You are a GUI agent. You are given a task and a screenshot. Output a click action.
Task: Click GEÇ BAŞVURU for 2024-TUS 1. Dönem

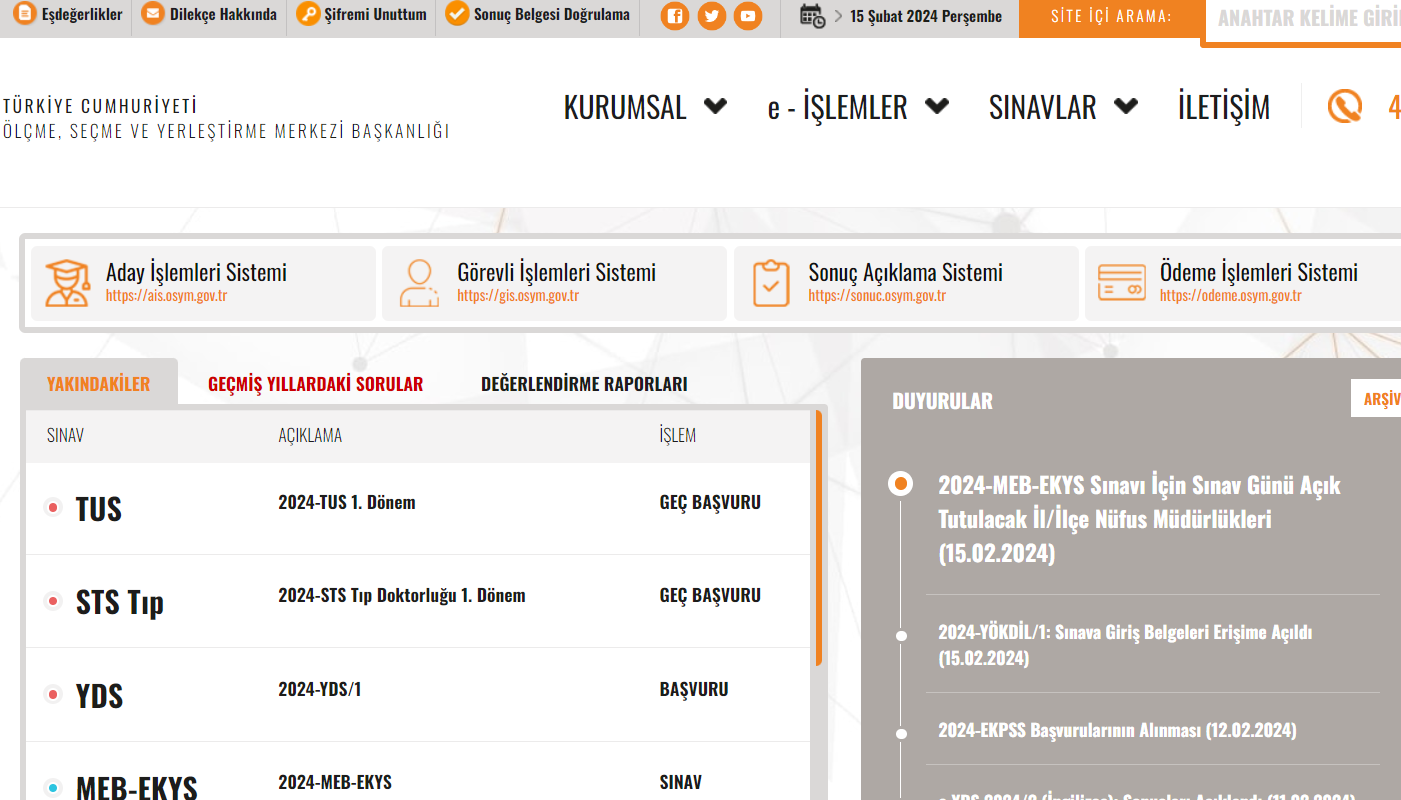coord(710,503)
